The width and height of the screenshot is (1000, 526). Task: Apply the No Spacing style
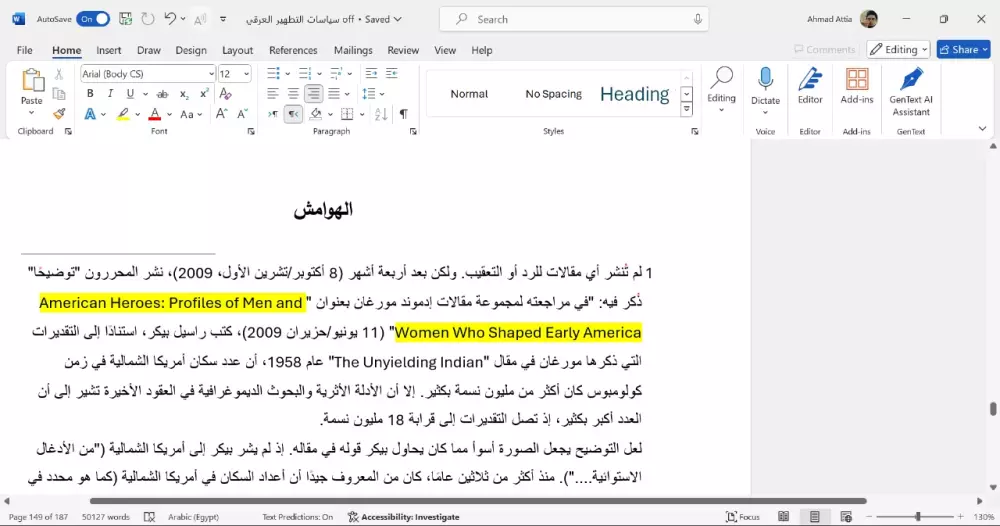[x=554, y=94]
